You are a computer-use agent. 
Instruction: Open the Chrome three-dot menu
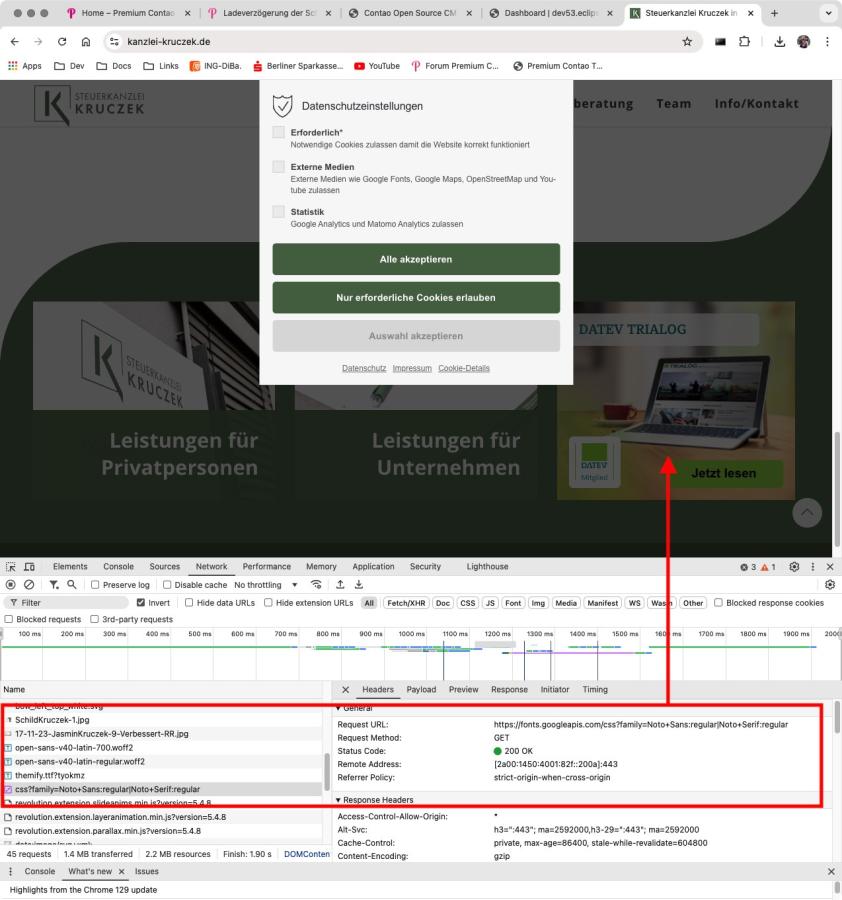(827, 41)
